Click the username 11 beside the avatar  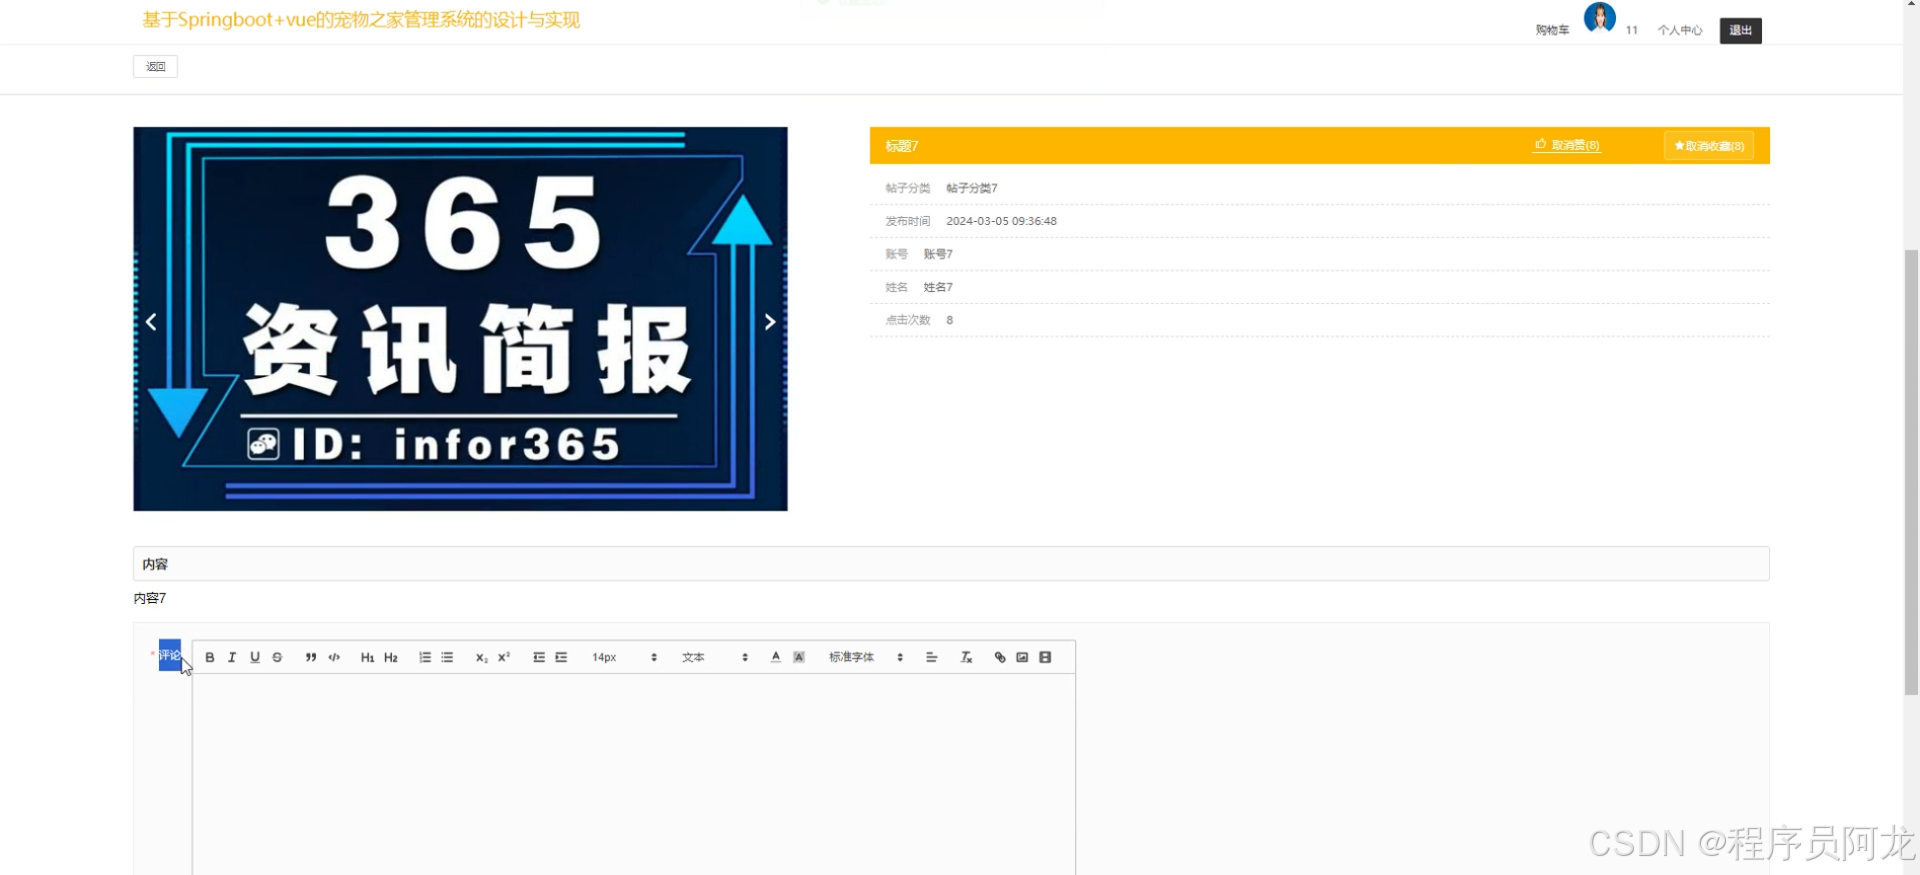pyautogui.click(x=1631, y=31)
